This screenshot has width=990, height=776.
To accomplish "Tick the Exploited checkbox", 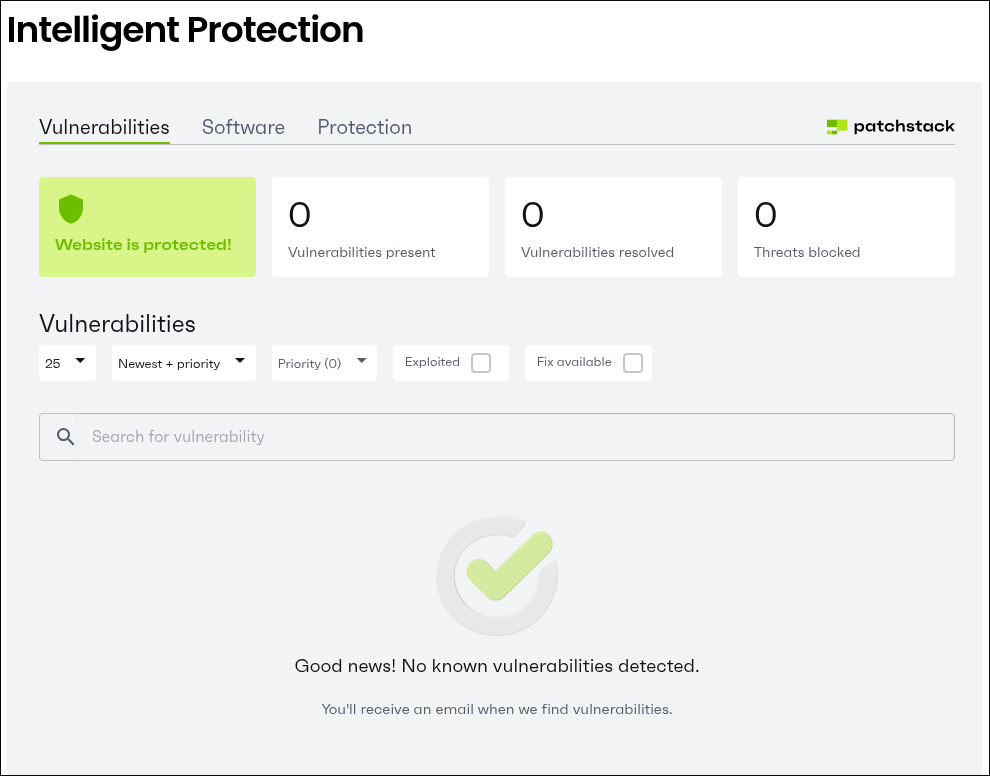I will point(481,363).
